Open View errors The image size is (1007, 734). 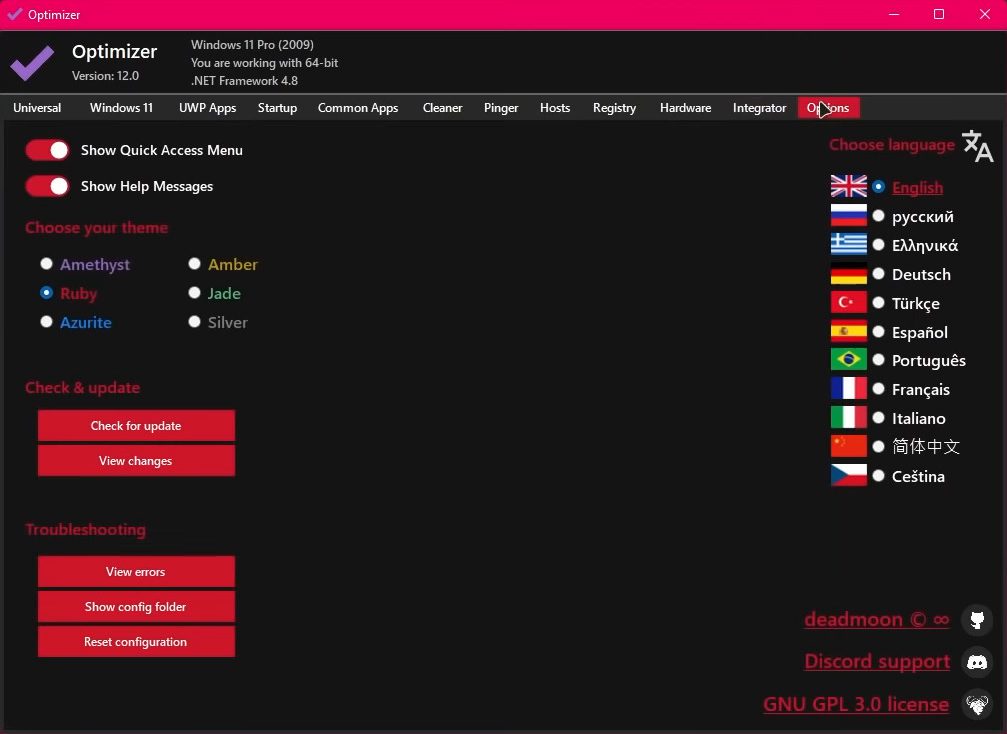[x=136, y=572]
